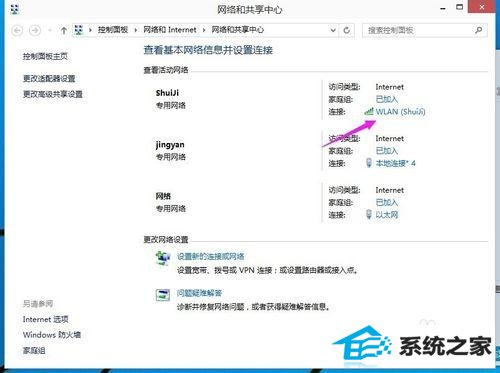
Task: Select 网络和 Internet breadcrumb
Action: pyautogui.click(x=170, y=30)
